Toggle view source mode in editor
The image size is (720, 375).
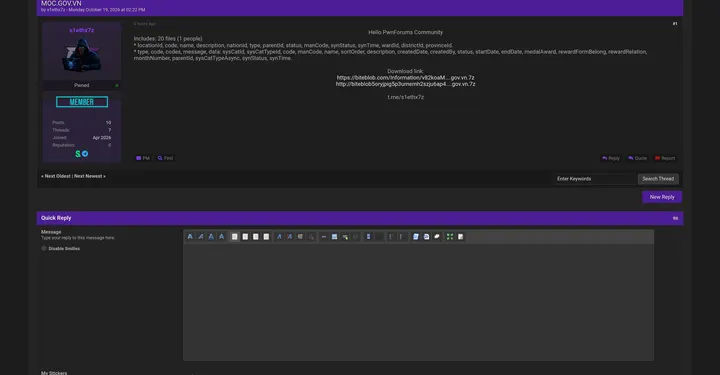[461, 237]
